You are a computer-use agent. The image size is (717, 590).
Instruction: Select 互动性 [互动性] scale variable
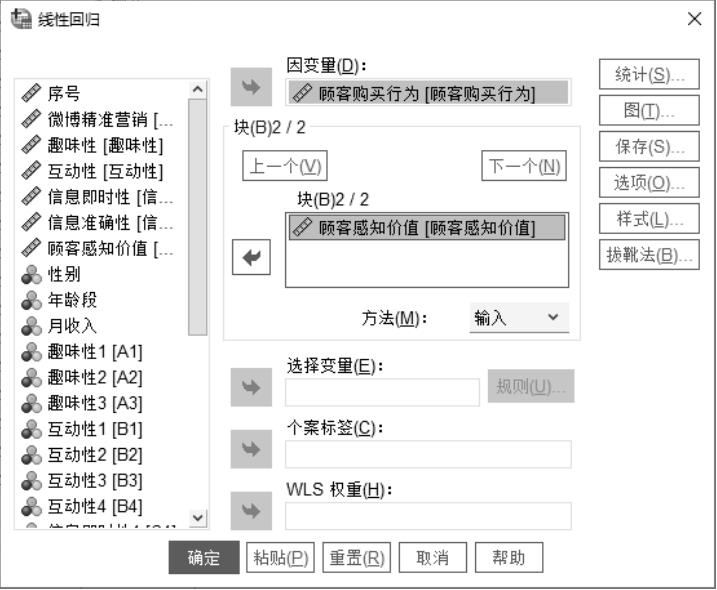pyautogui.click(x=103, y=171)
